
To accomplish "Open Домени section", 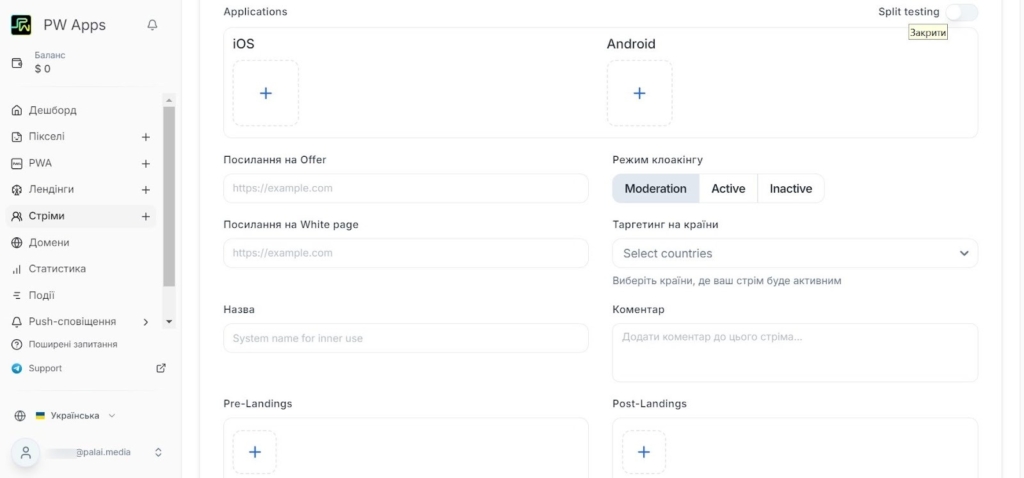I will [x=49, y=242].
